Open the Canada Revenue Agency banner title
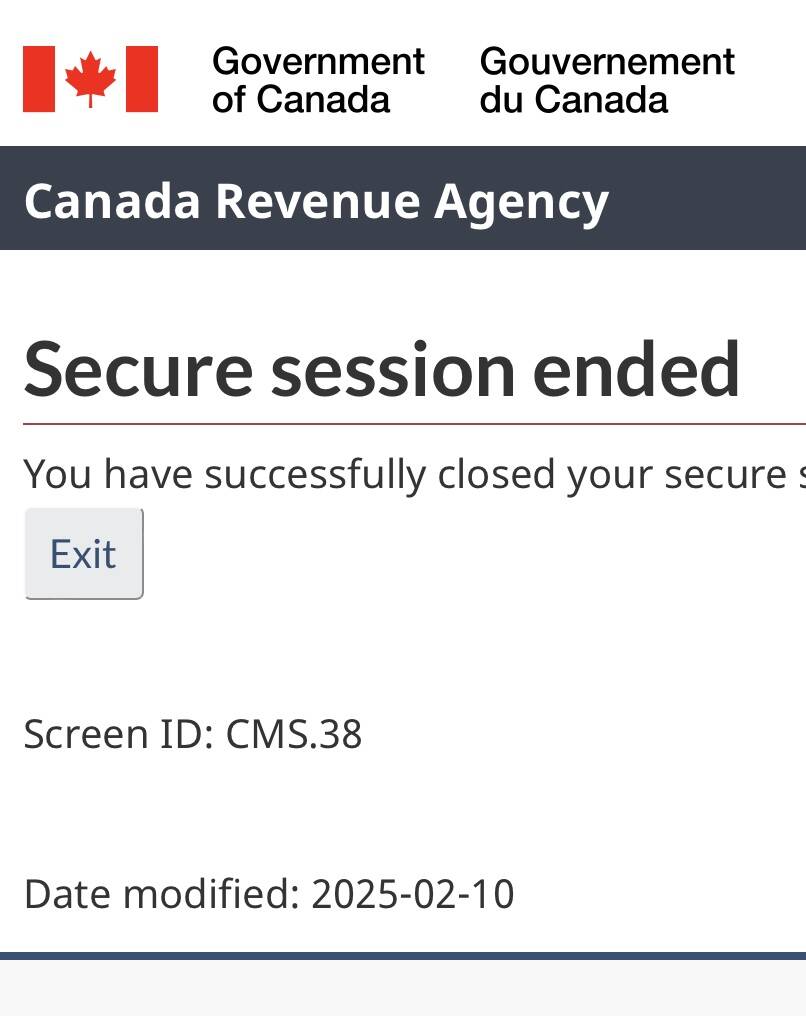The image size is (806, 1016). click(x=316, y=200)
